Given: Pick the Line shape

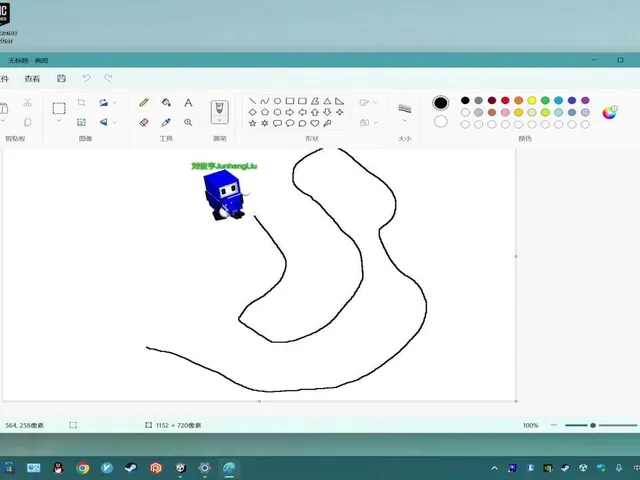Looking at the screenshot, I should pos(252,101).
